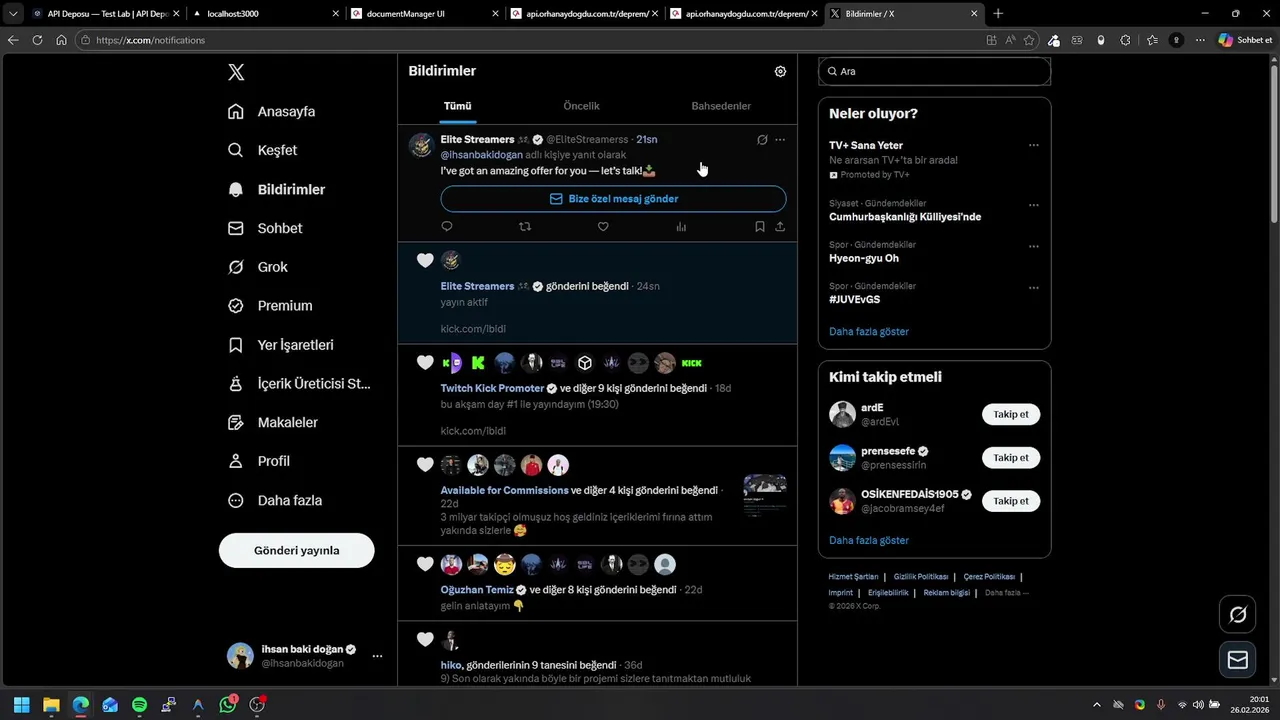Open more options for #JUVEvGS trend
1280x720 pixels.
click(x=1034, y=288)
